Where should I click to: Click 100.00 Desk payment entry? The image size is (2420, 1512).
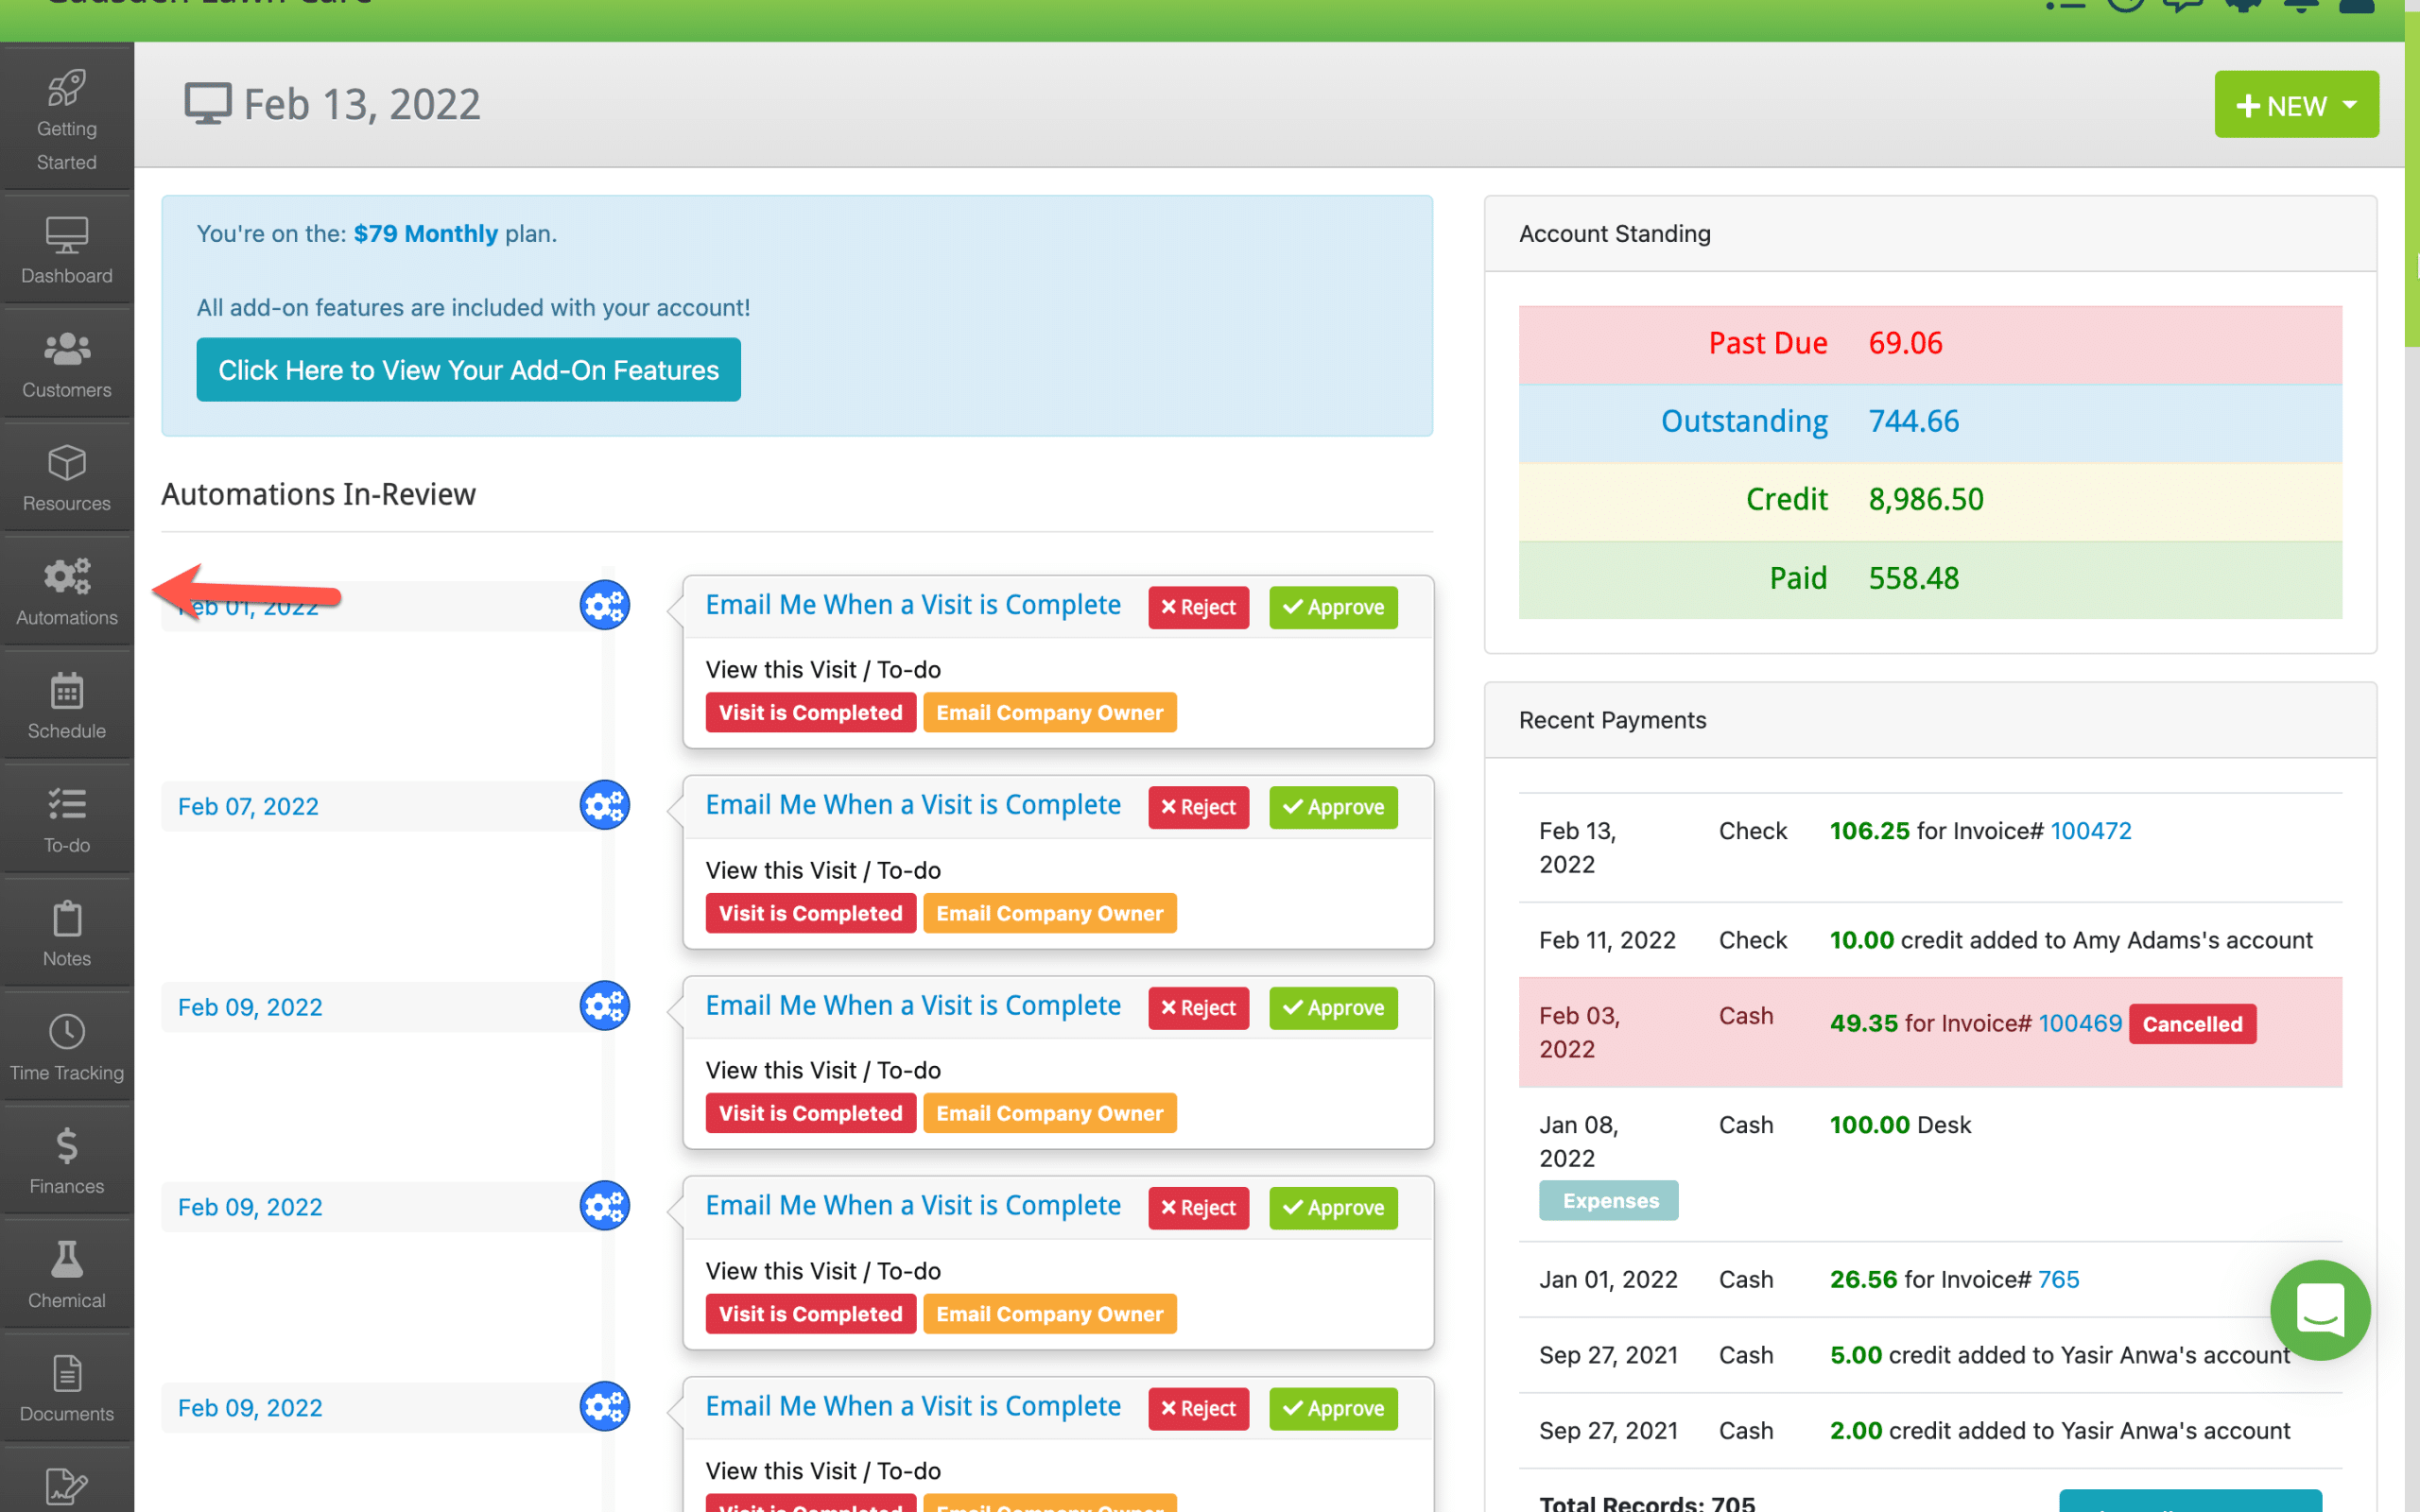click(1900, 1125)
